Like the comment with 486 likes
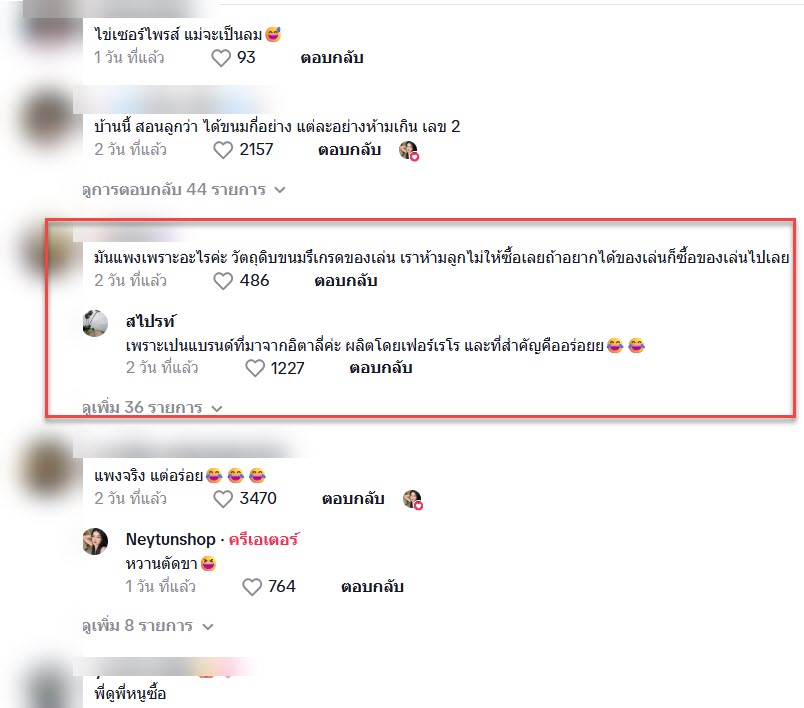Viewport: 804px width, 708px height. [x=223, y=281]
